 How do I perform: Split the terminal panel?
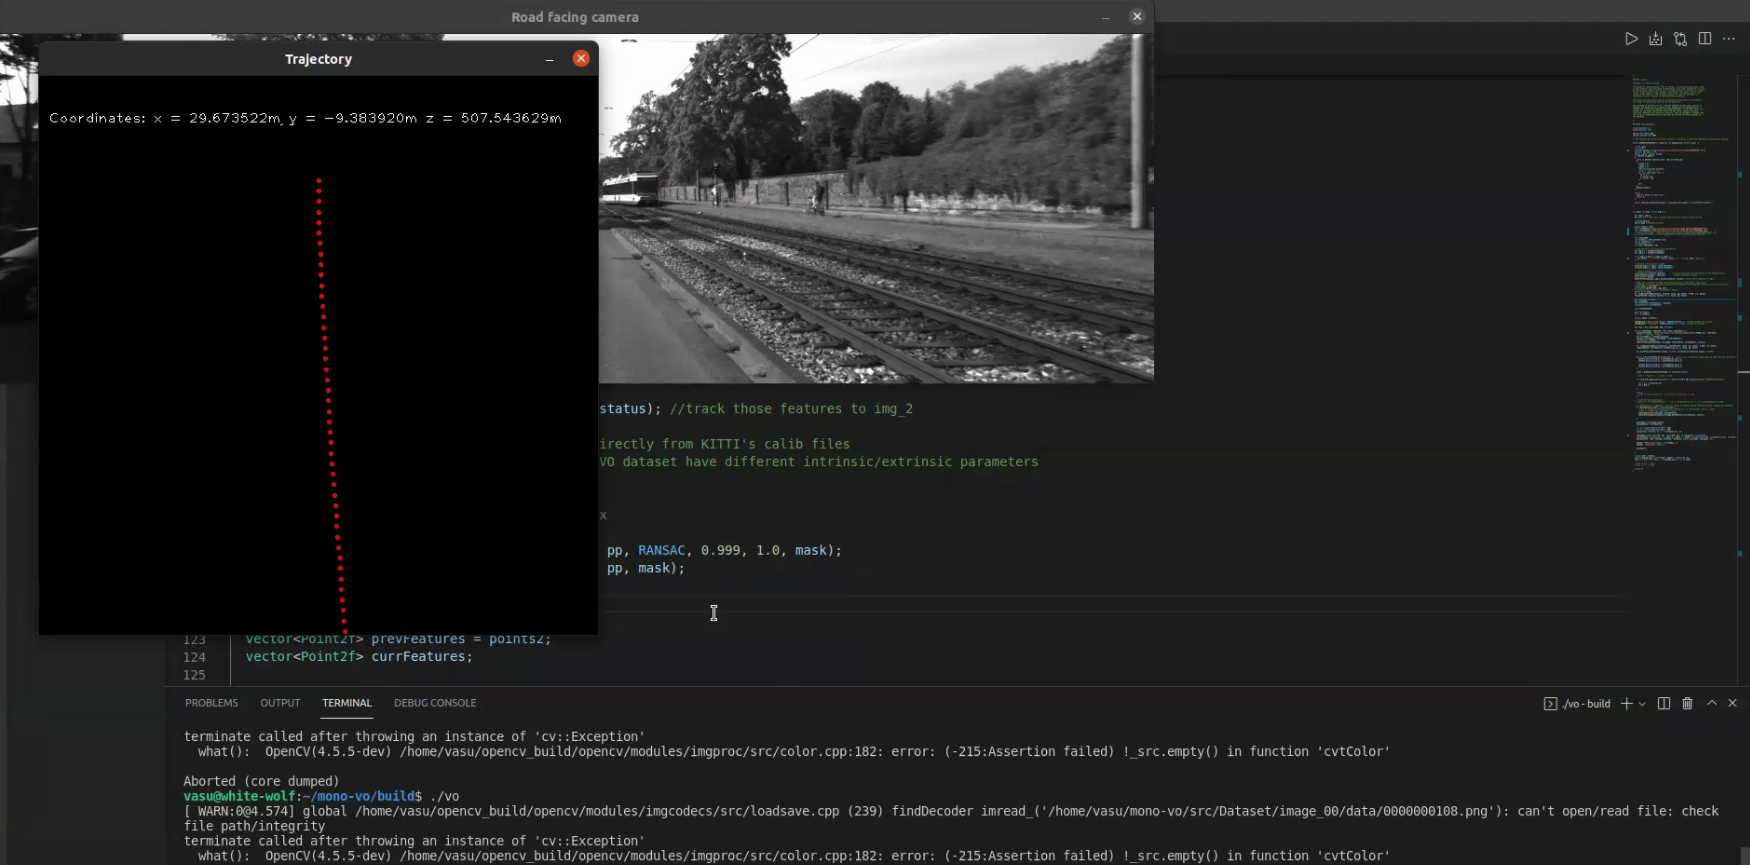click(1664, 704)
